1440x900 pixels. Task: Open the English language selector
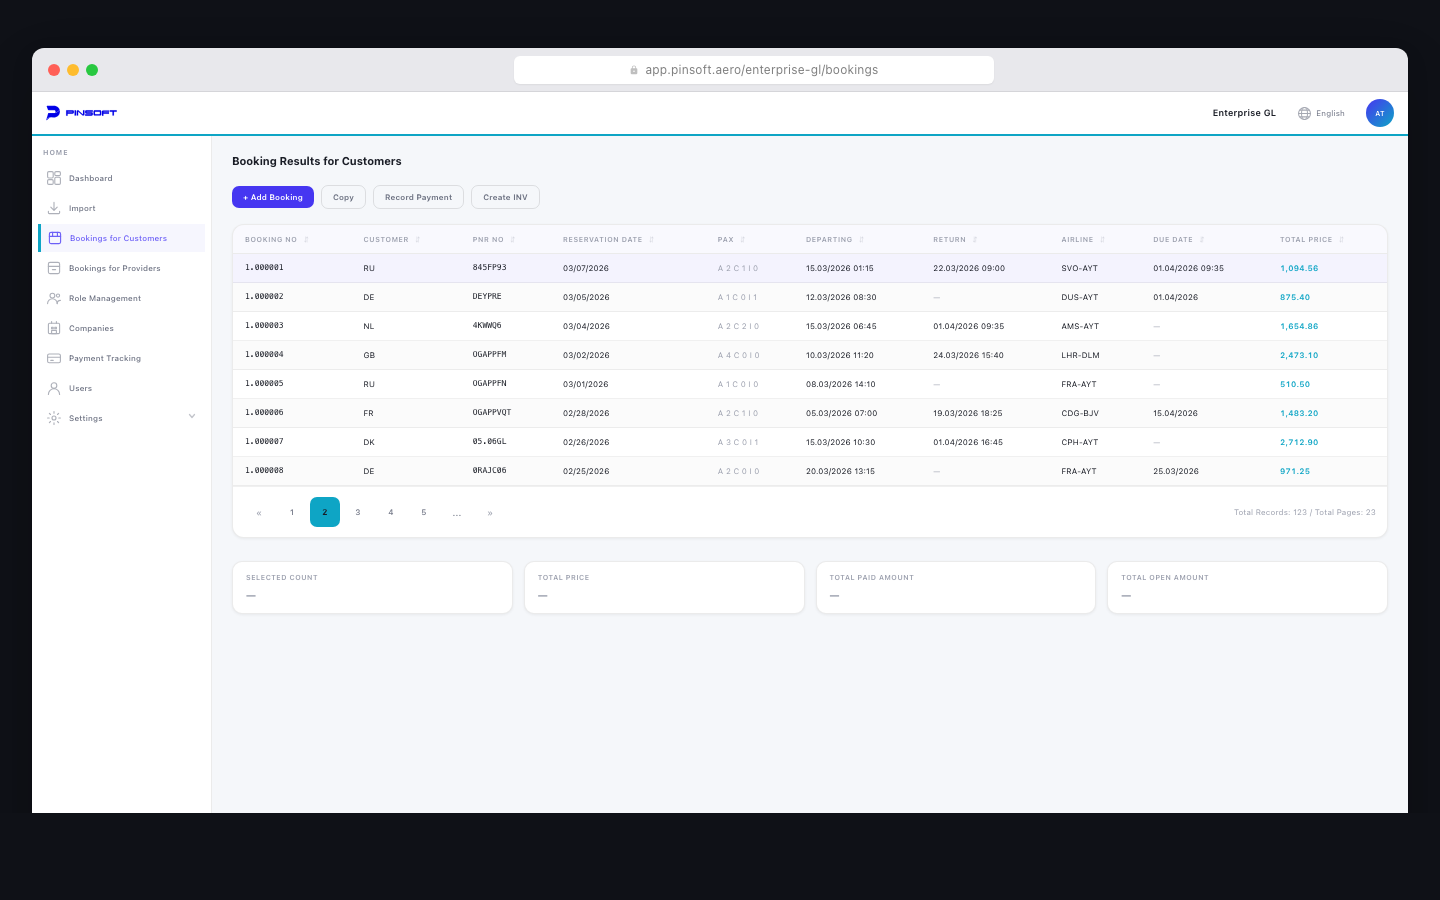1321,113
